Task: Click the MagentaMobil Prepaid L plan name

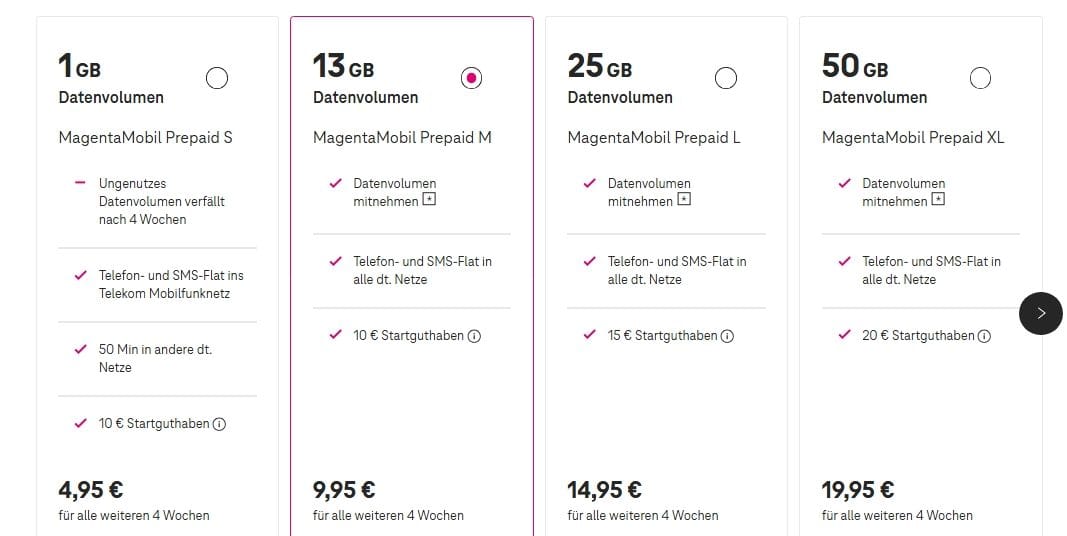Action: (x=654, y=137)
